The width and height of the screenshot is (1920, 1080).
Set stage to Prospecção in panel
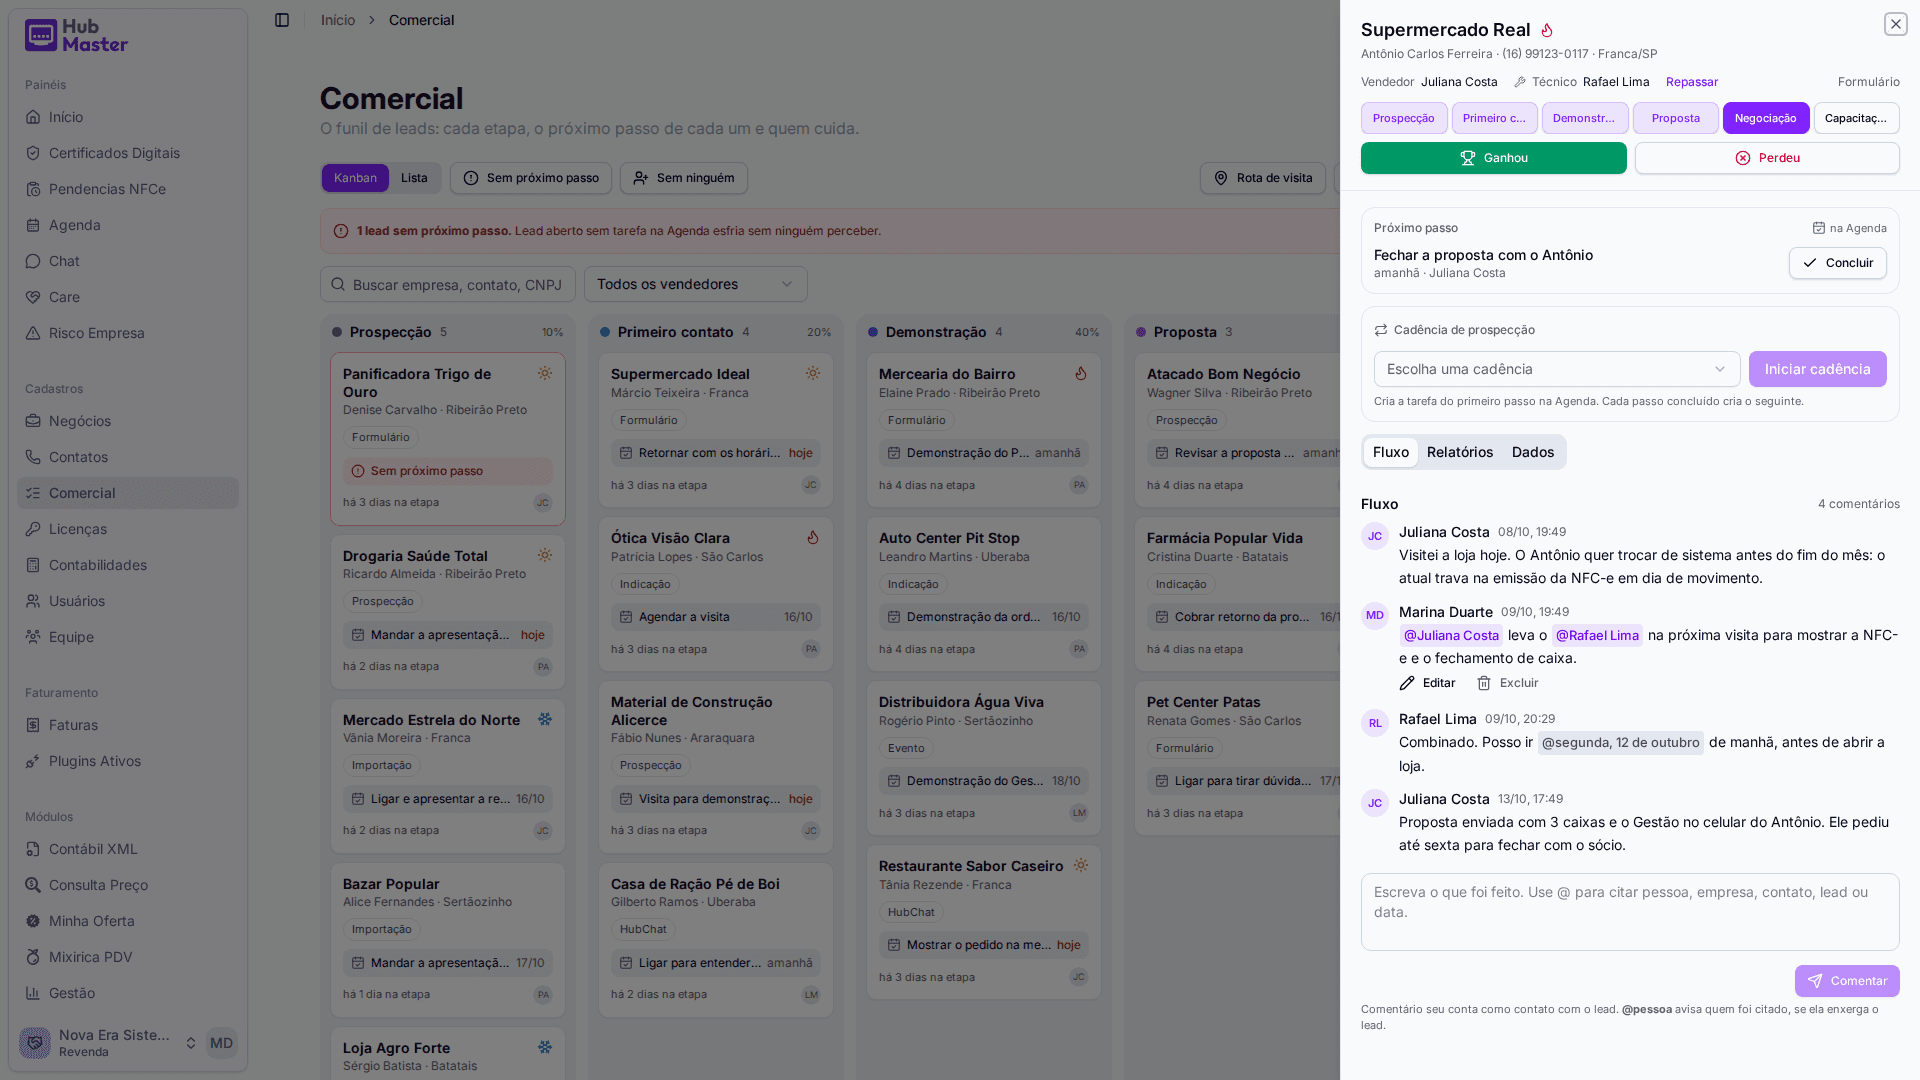[1403, 118]
